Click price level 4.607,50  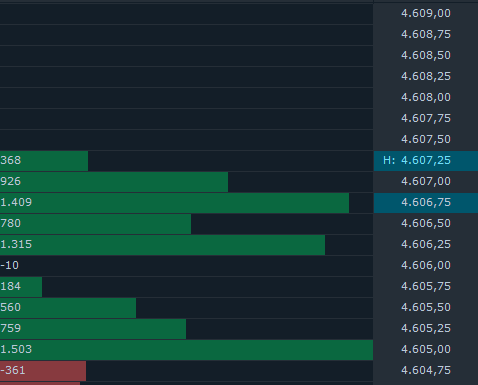(x=426, y=140)
